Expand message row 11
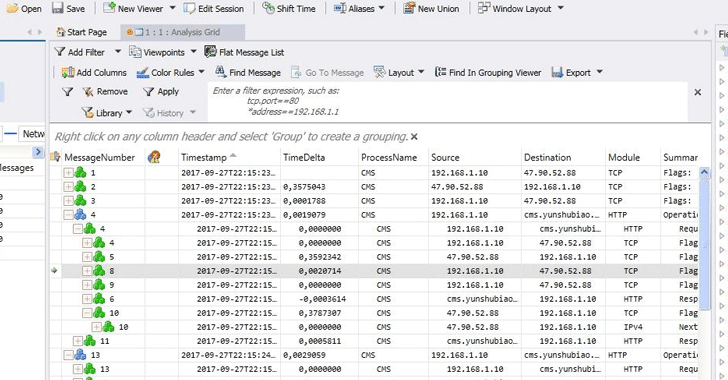728x380 pixels. (78, 341)
